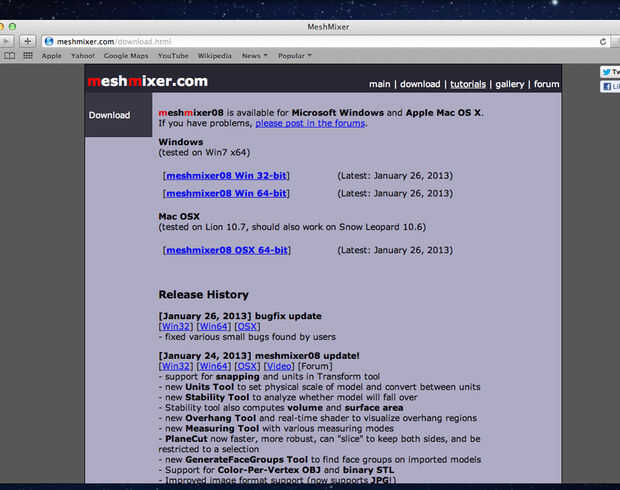620x490 pixels.
Task: Click the Release History heading
Action: click(204, 295)
